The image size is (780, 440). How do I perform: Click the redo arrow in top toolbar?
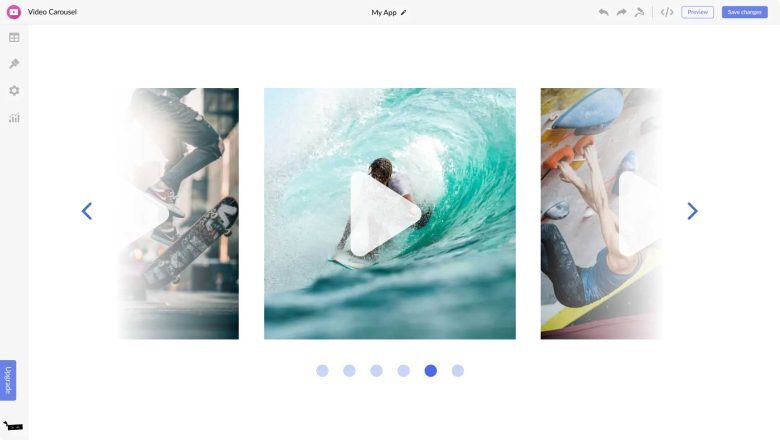pyautogui.click(x=621, y=12)
